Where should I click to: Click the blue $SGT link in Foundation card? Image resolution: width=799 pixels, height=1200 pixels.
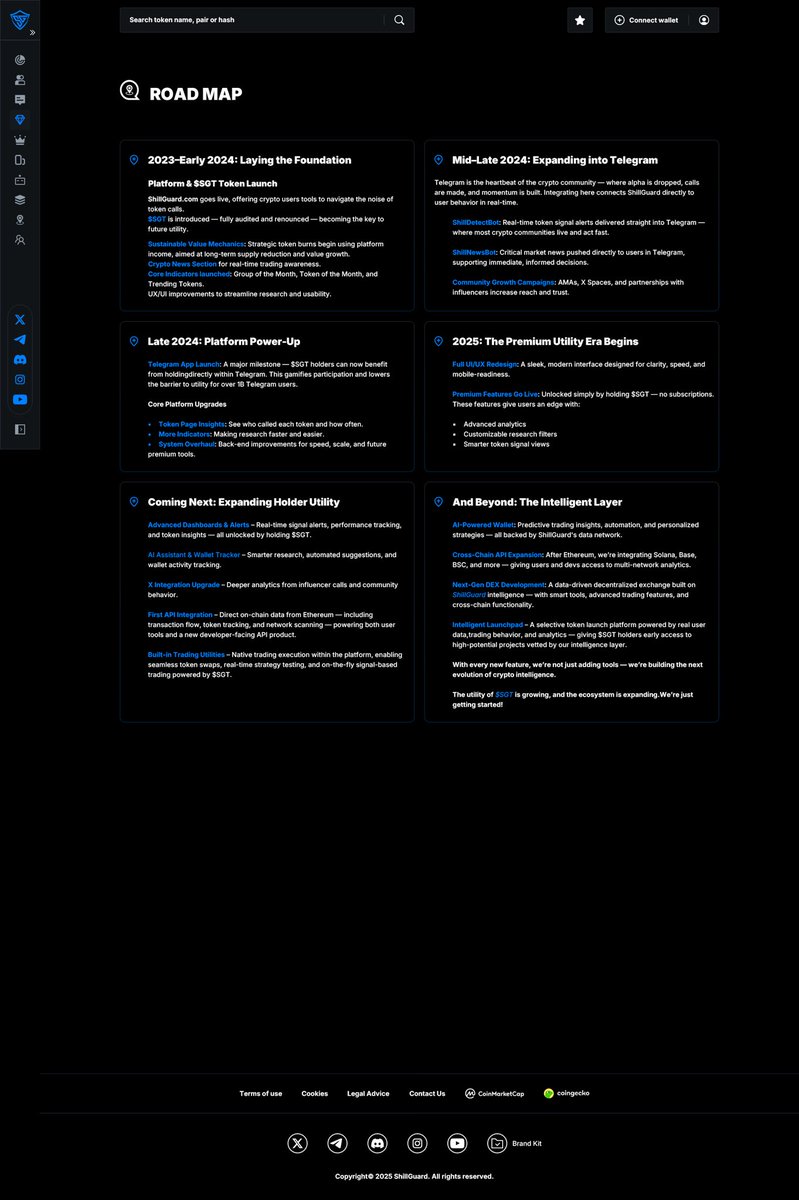(157, 218)
